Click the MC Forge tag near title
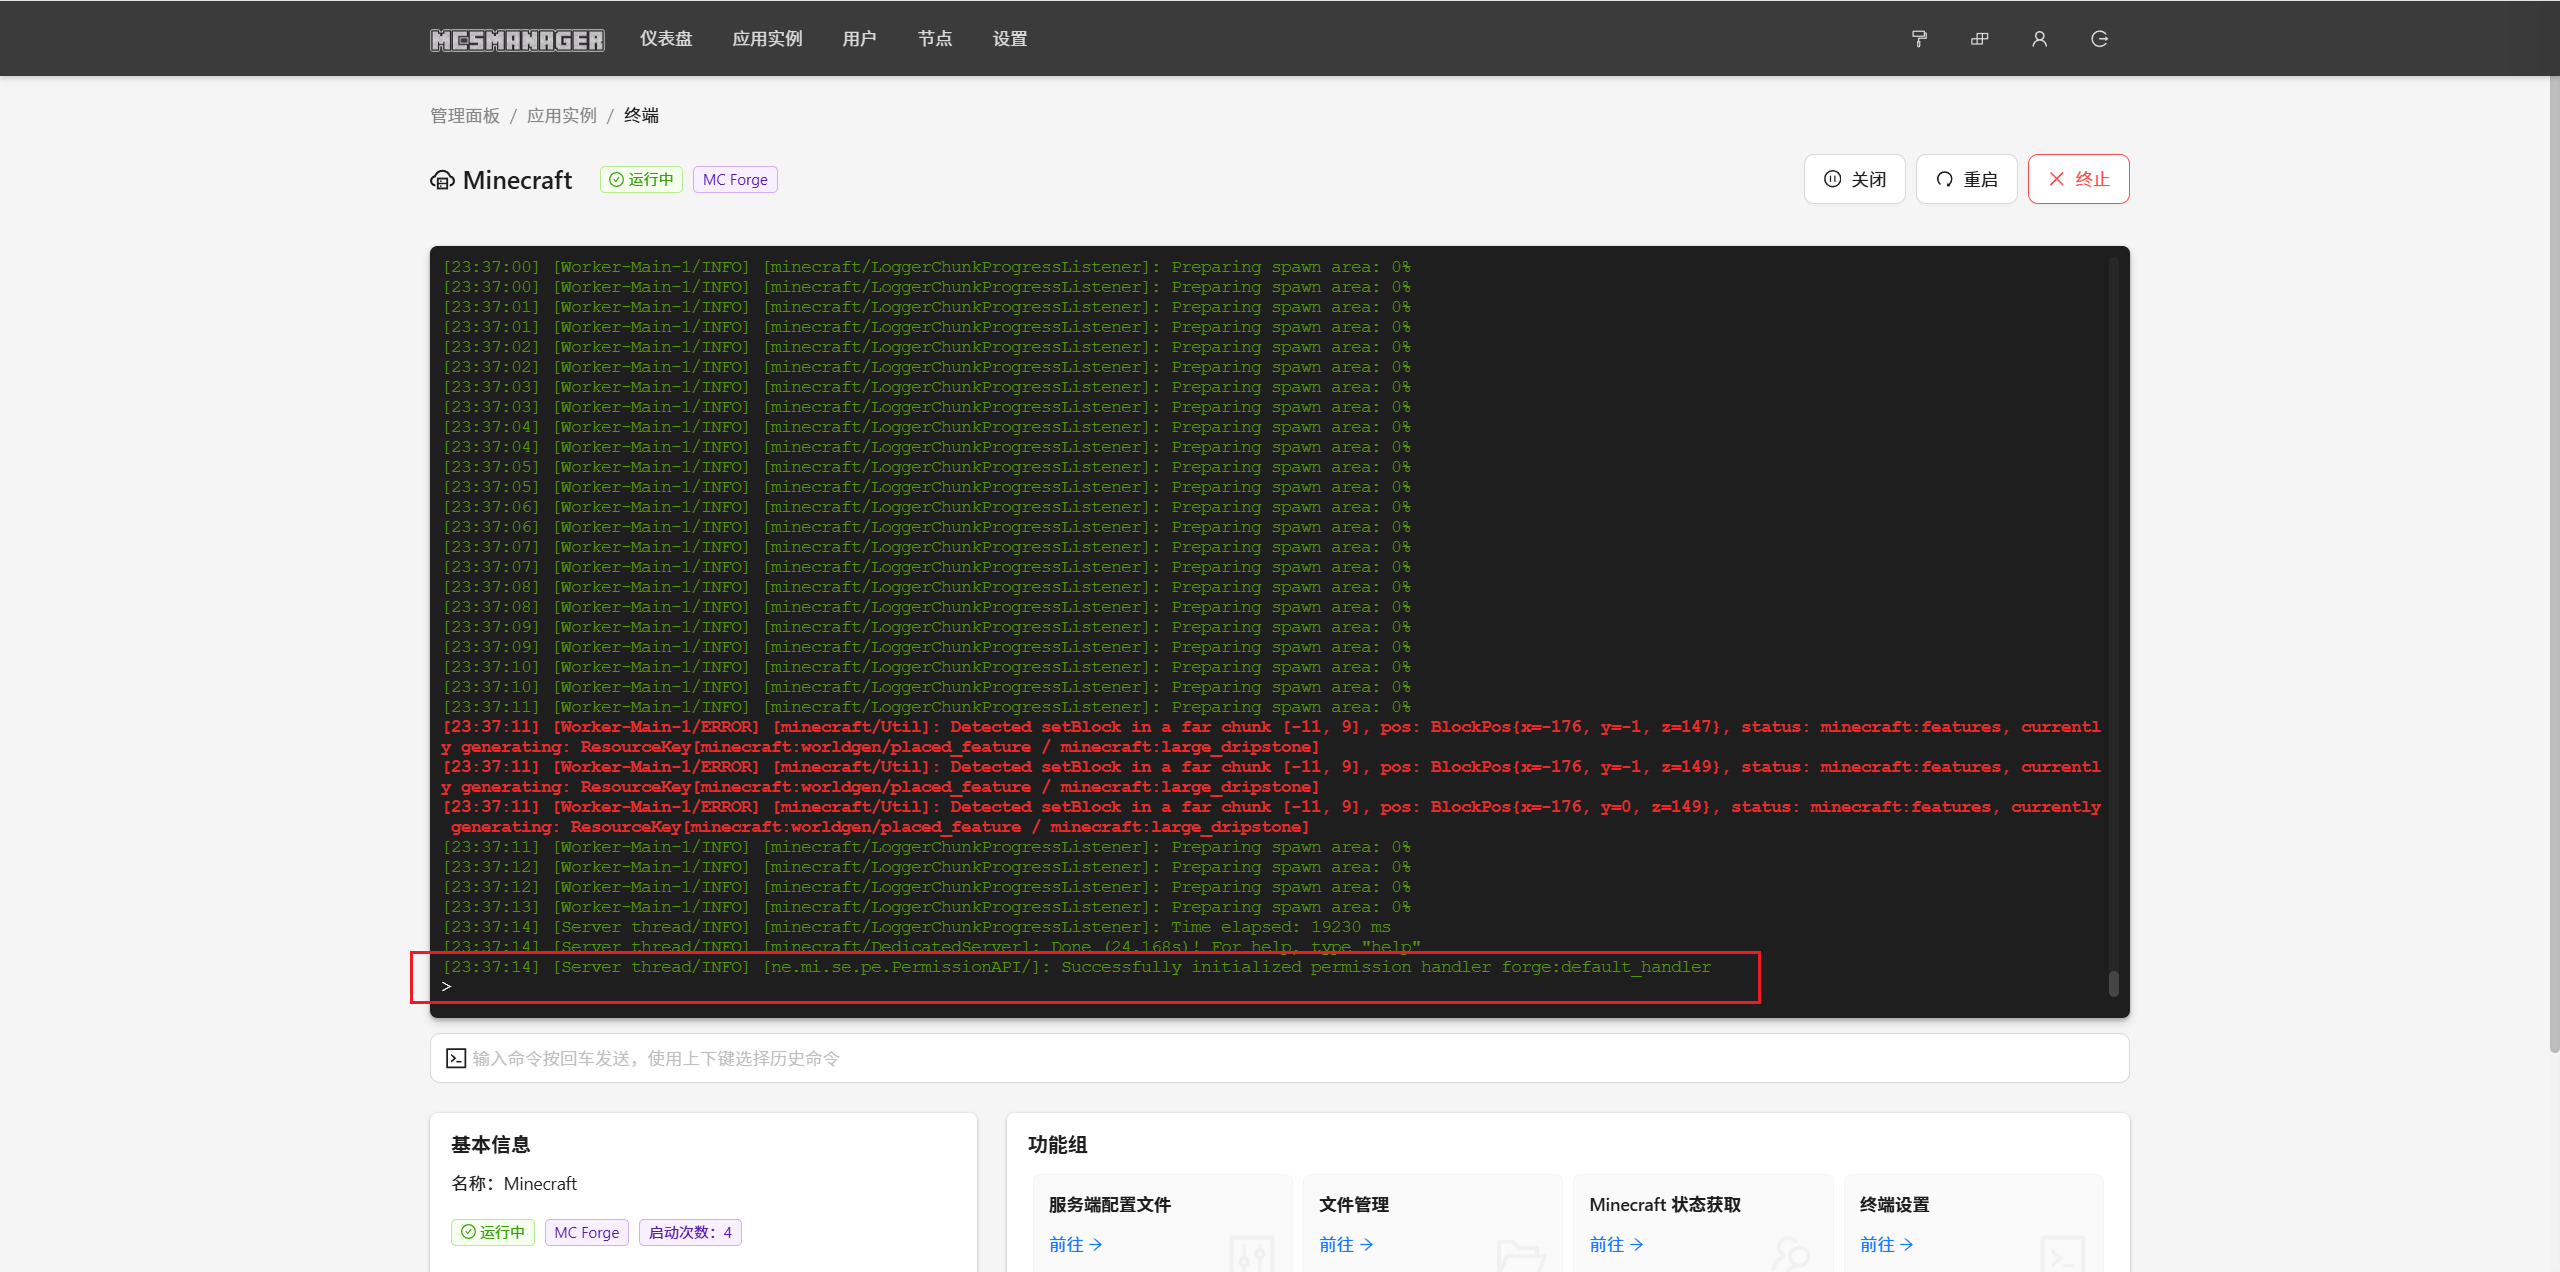The width and height of the screenshot is (2560, 1272). pos(735,180)
